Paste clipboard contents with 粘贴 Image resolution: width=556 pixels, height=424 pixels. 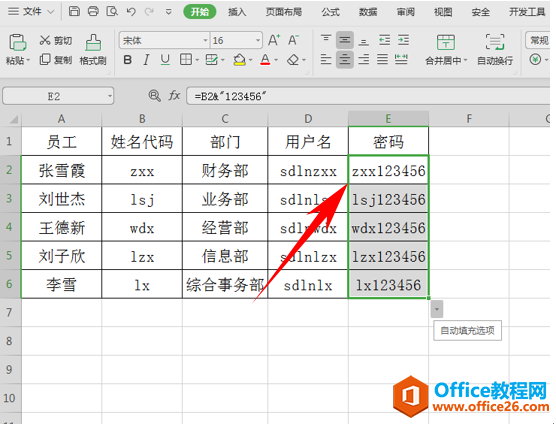[17, 49]
